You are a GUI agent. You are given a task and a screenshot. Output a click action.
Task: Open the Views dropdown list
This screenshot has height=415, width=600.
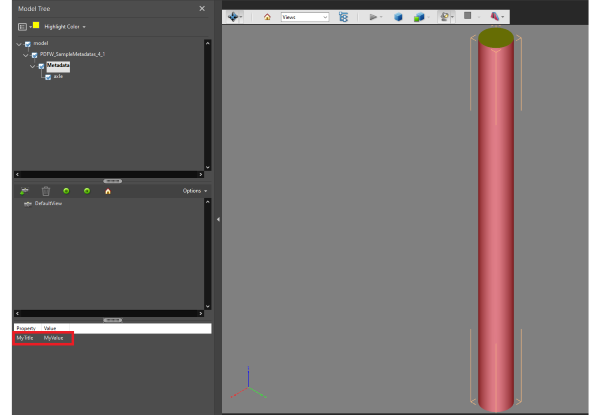click(304, 17)
